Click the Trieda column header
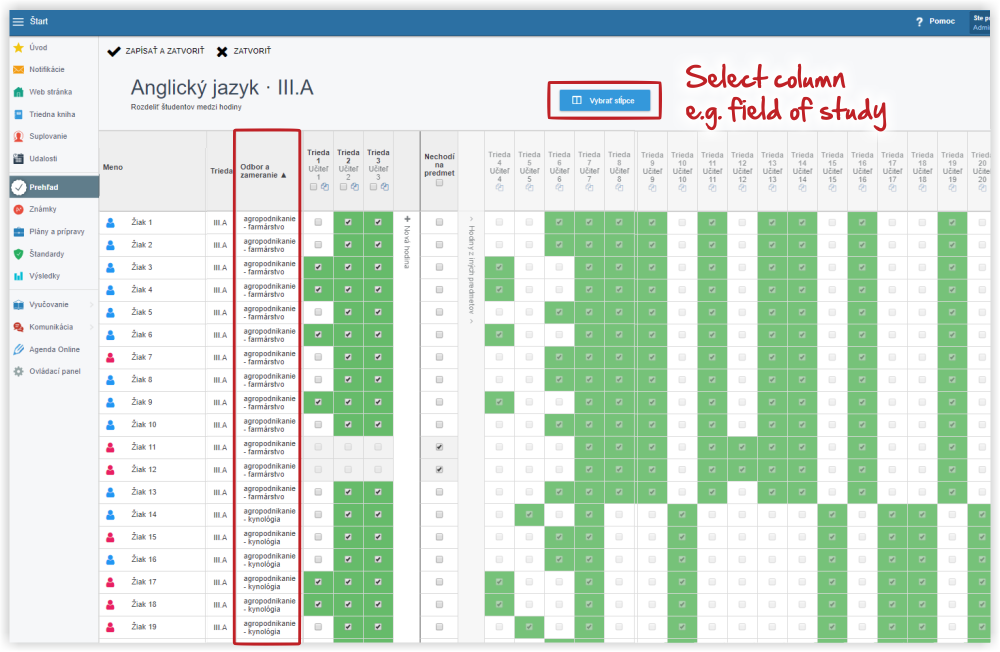The image size is (1000, 652). (x=221, y=172)
